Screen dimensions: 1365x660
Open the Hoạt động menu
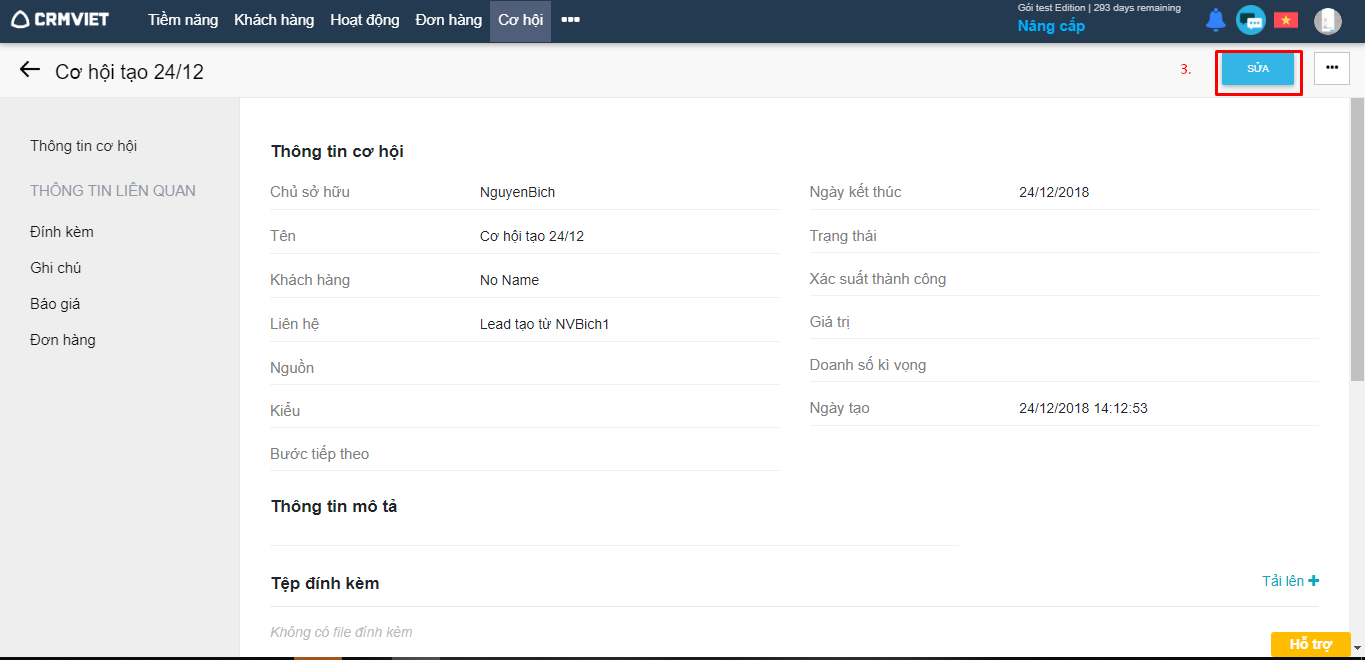pos(364,20)
